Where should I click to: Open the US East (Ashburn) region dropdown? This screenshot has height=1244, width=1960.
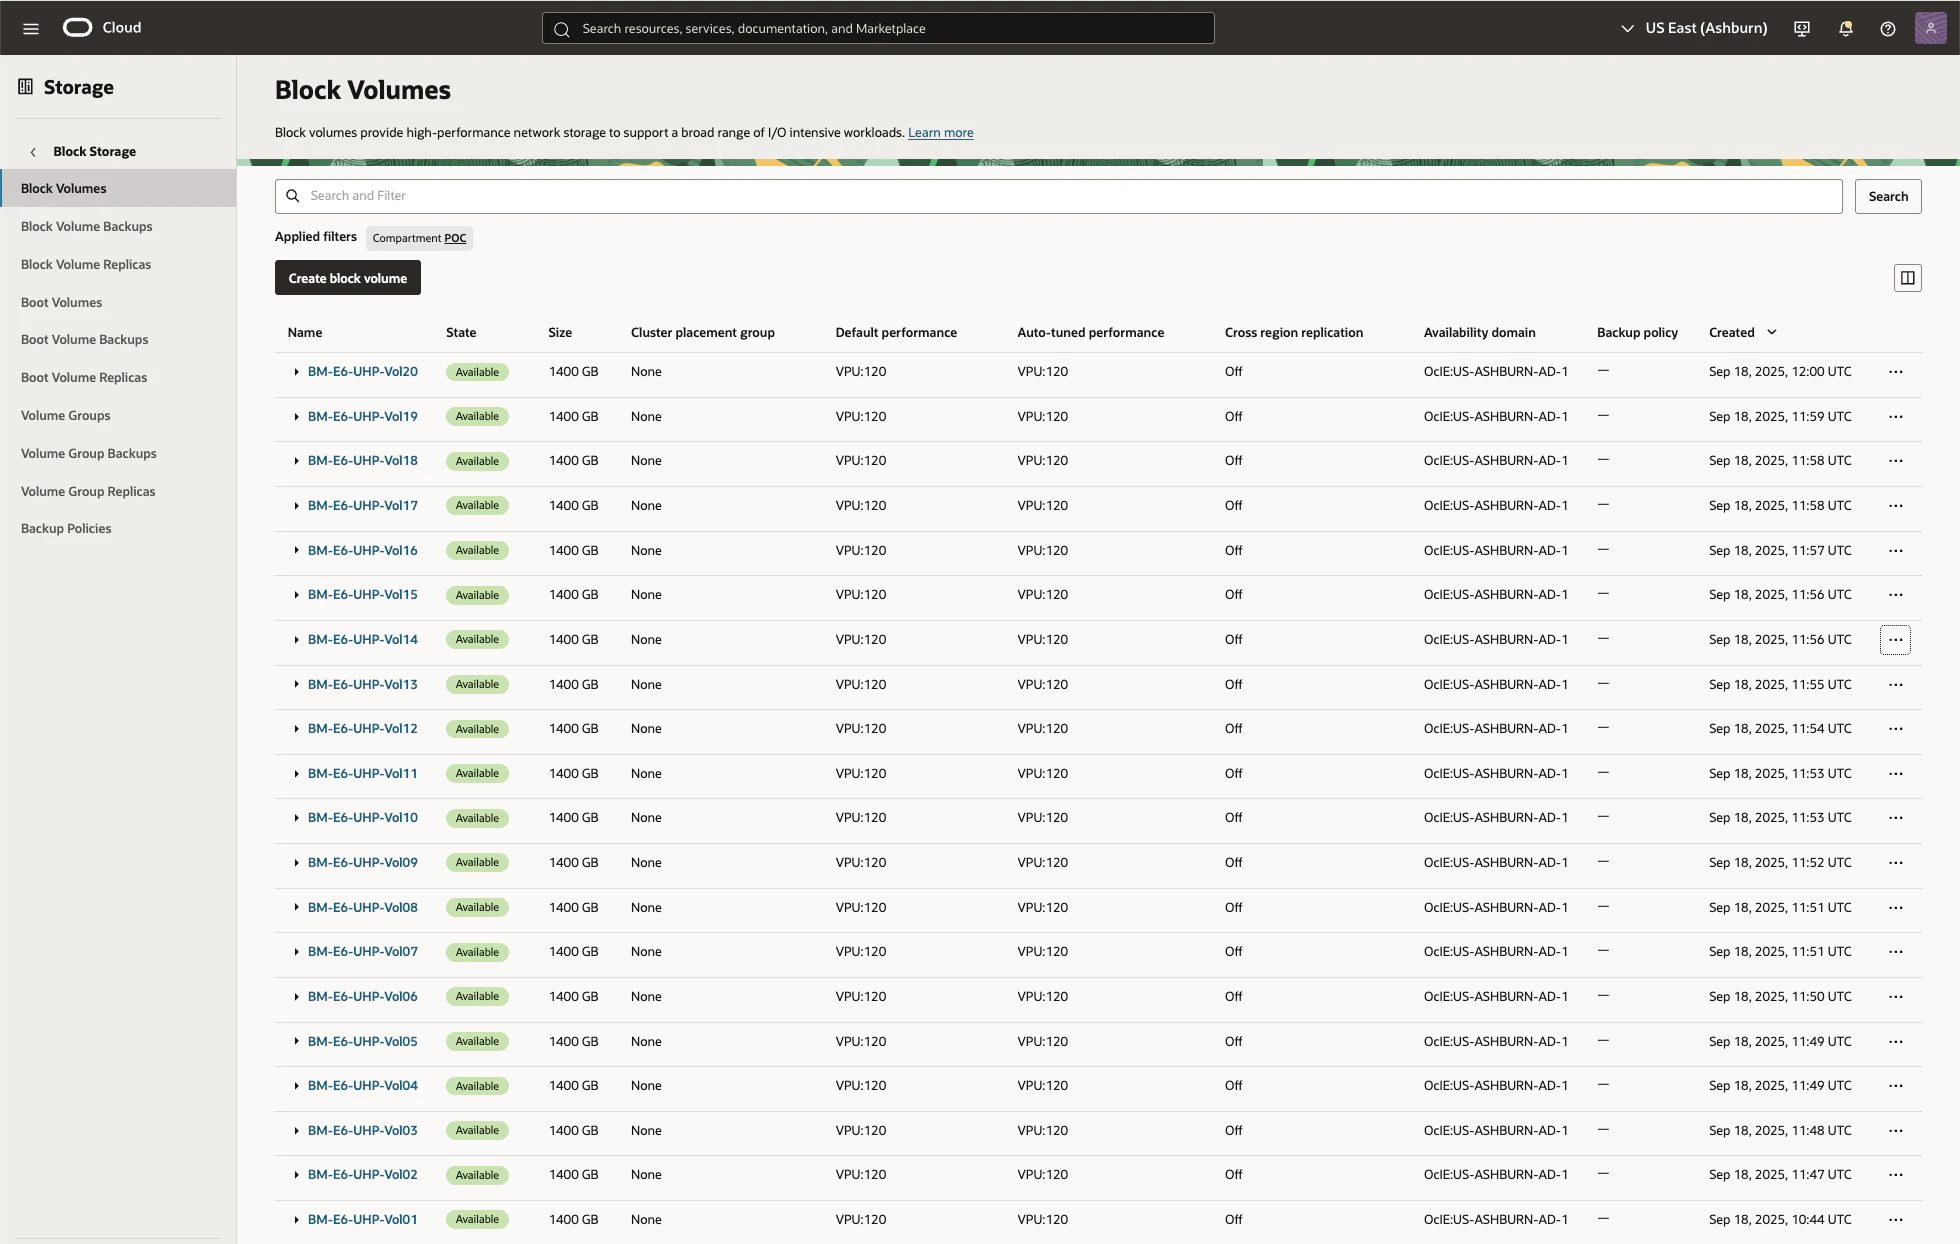tap(1694, 28)
